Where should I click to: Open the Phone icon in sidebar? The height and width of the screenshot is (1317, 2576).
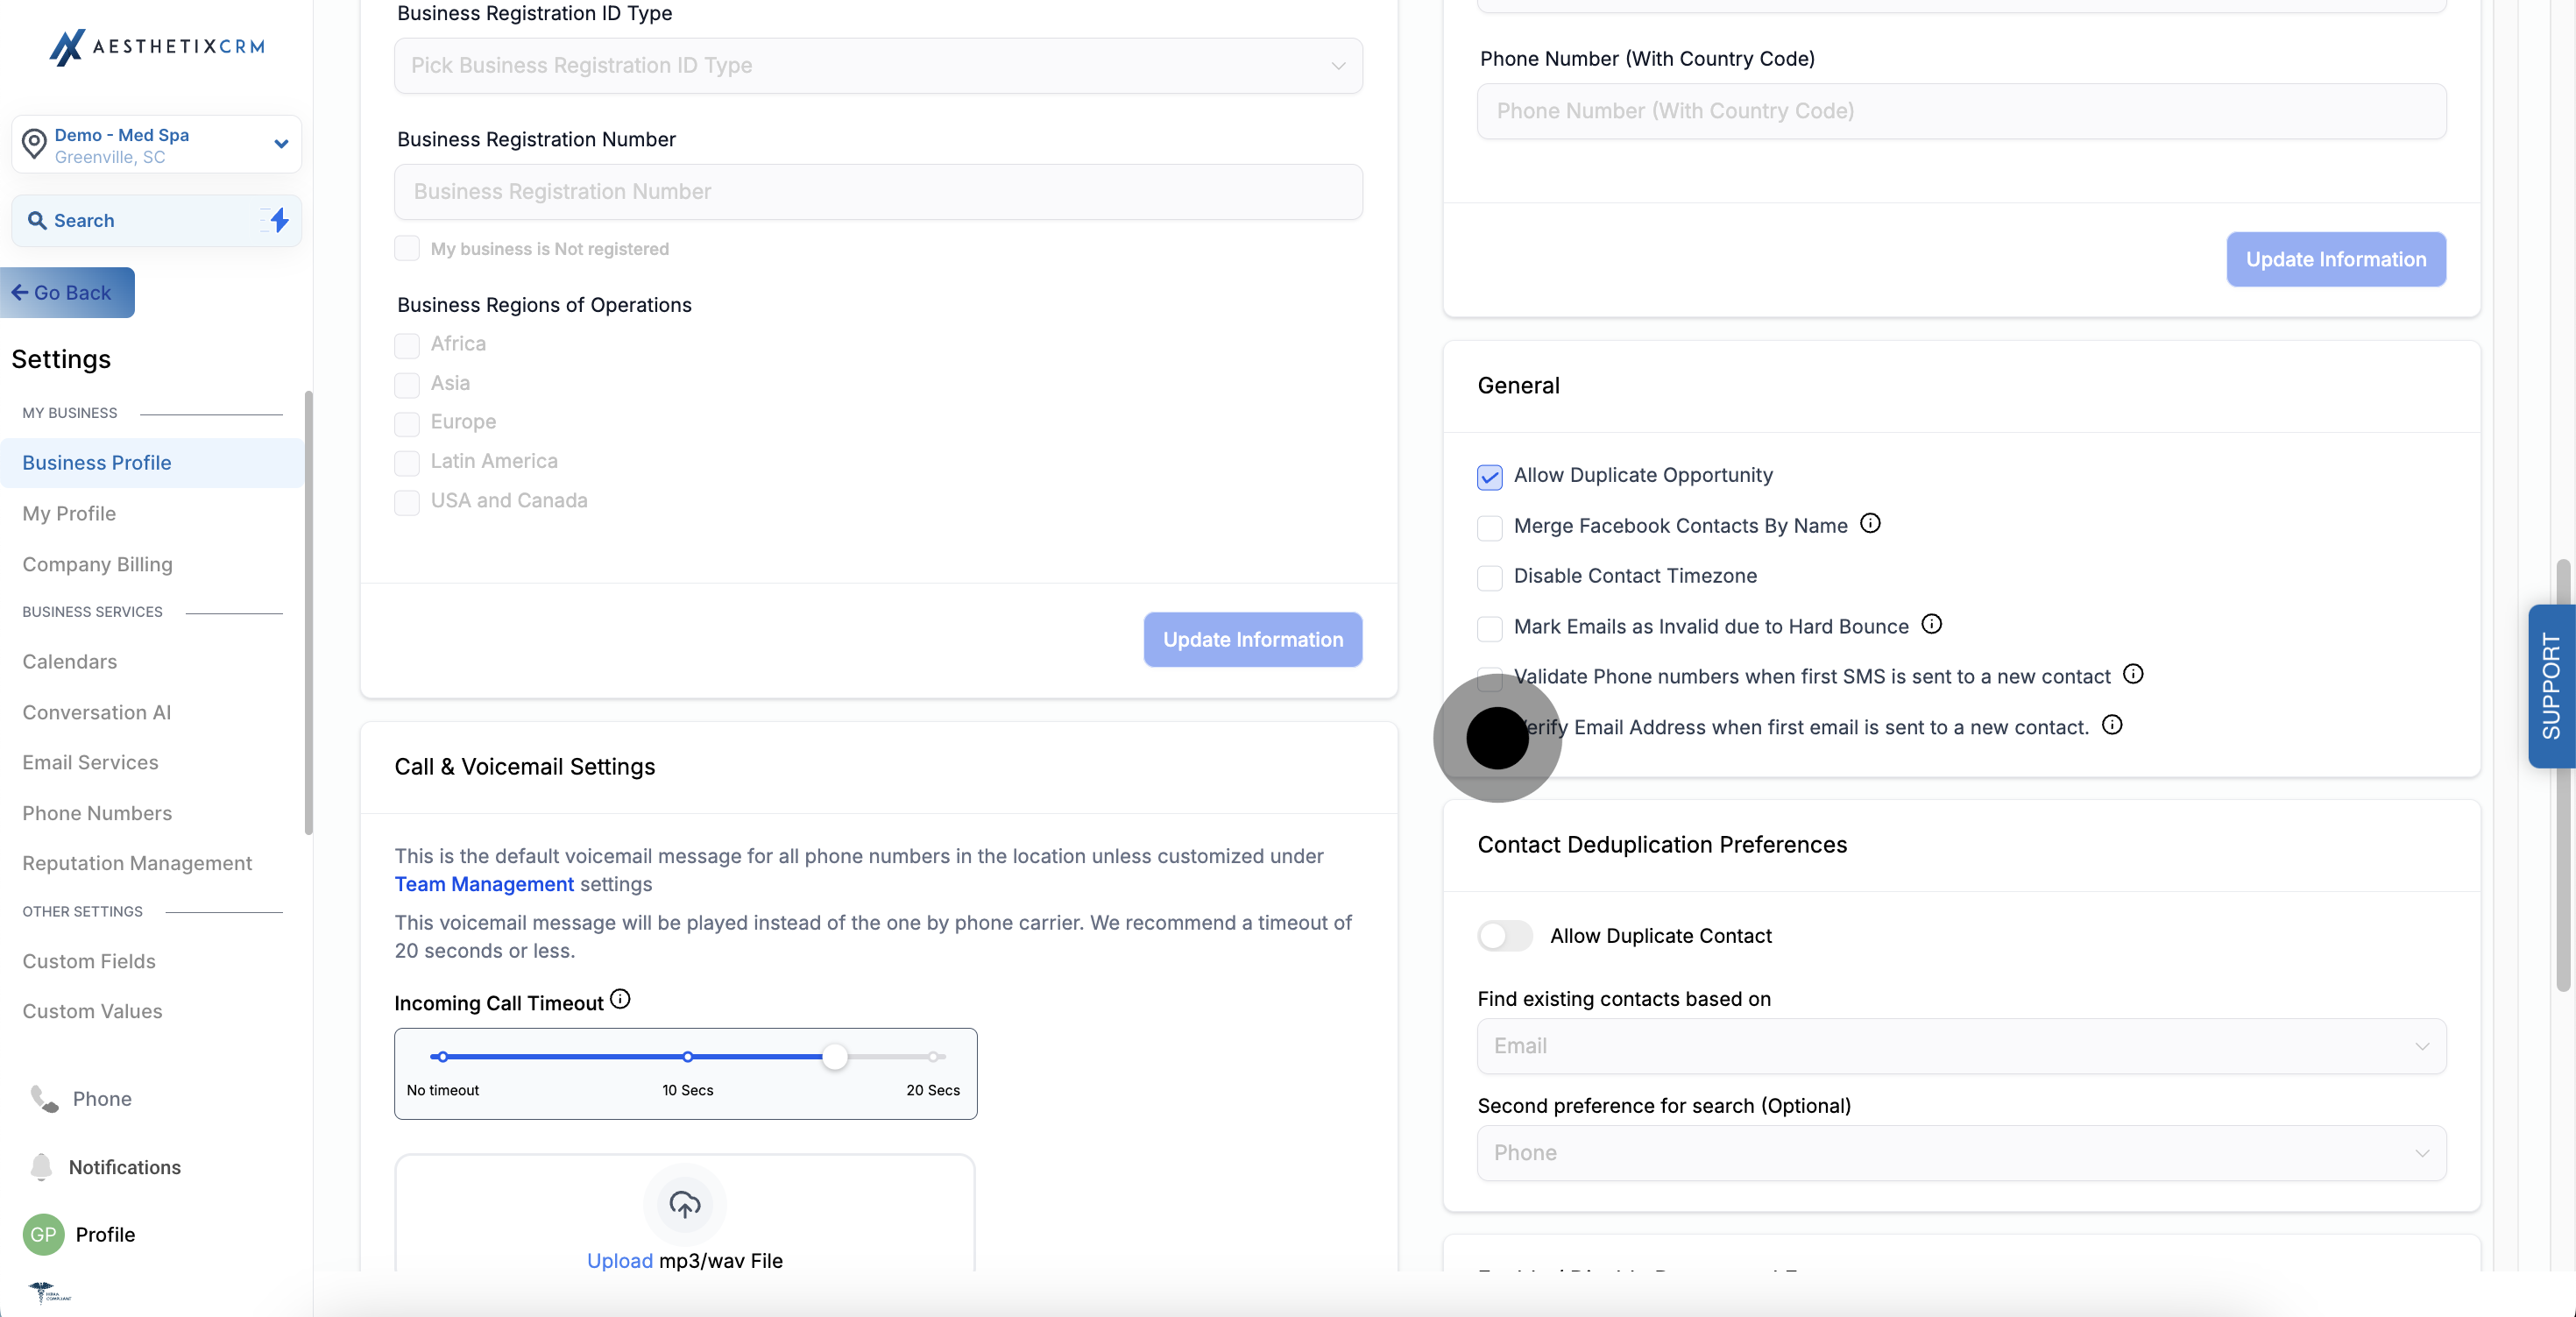(44, 1098)
